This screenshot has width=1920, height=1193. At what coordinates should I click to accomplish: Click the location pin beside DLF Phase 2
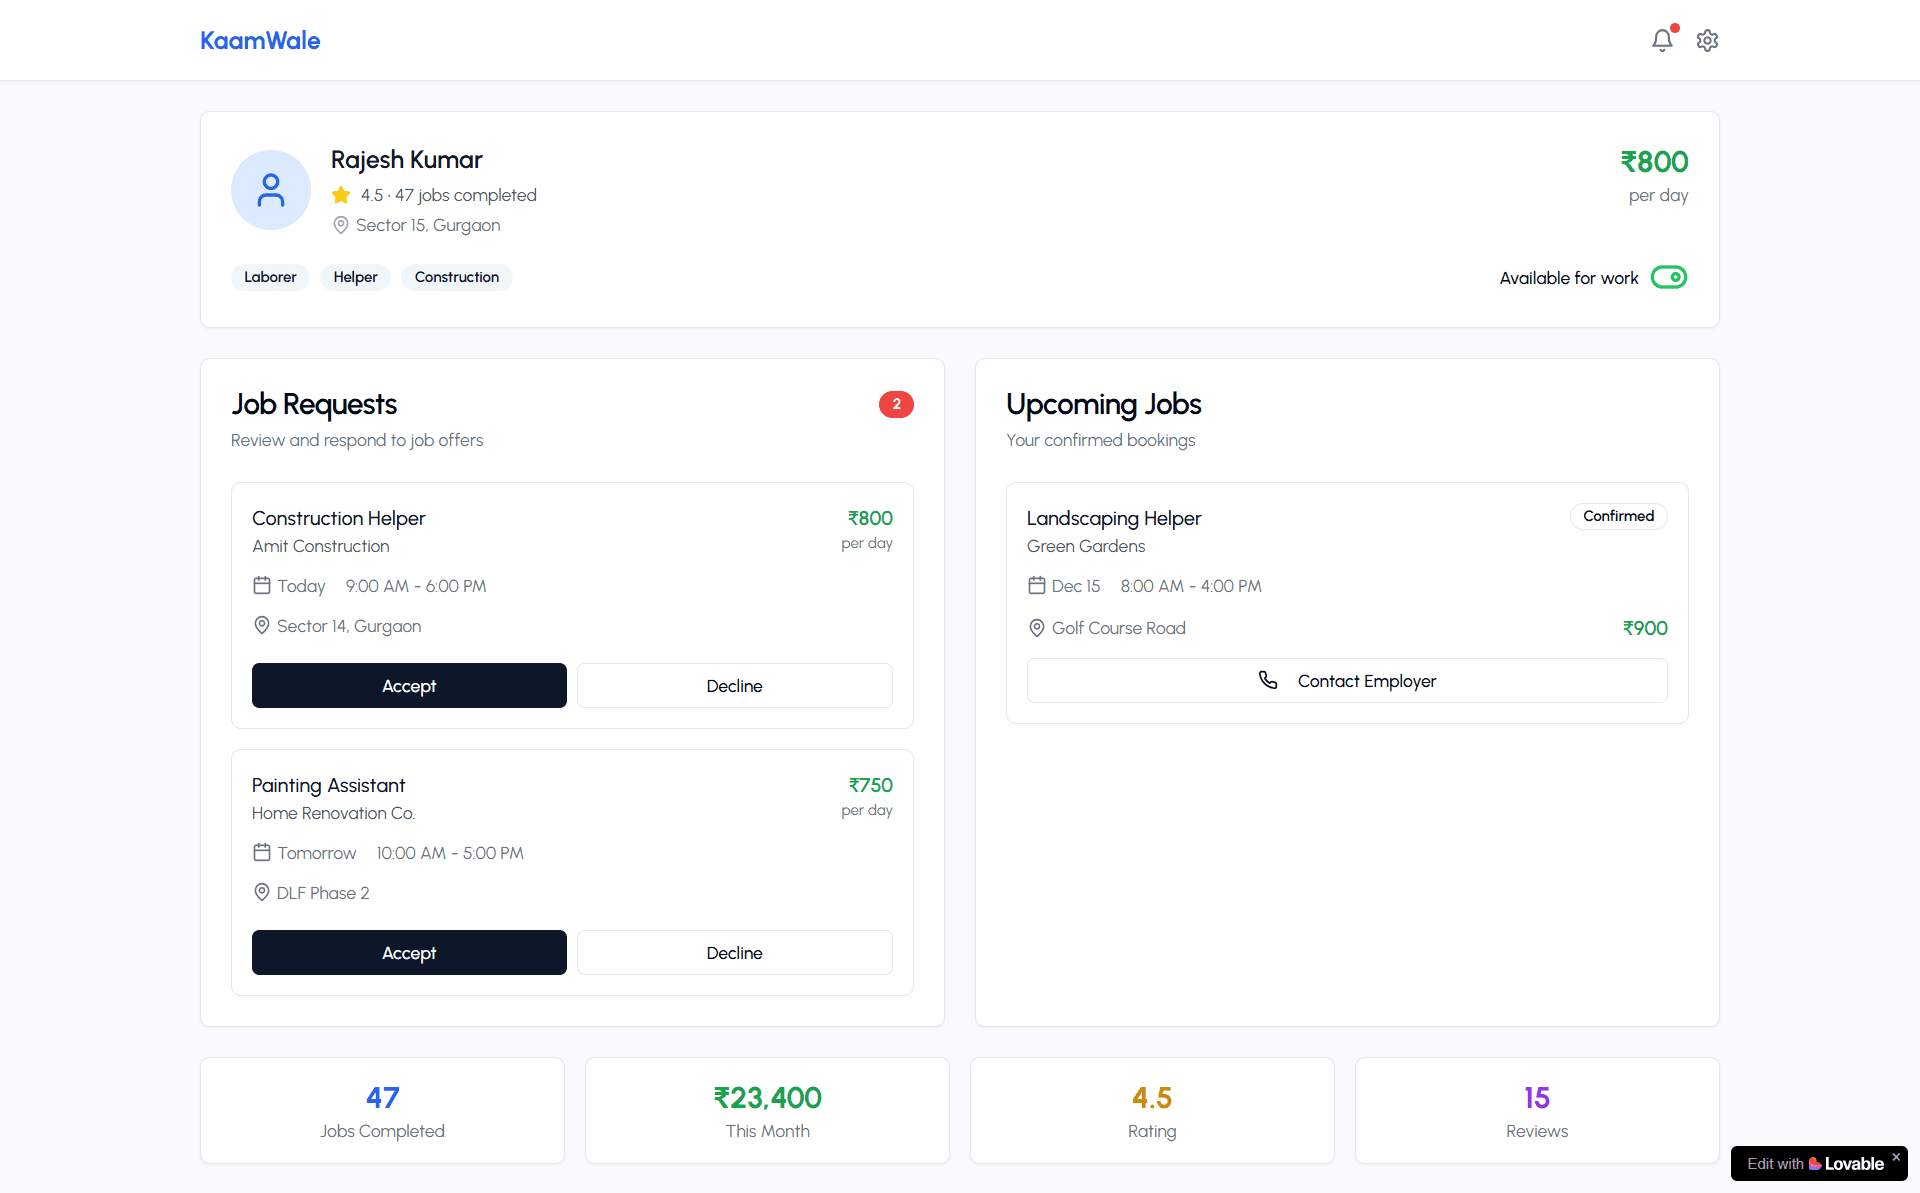pyautogui.click(x=262, y=892)
